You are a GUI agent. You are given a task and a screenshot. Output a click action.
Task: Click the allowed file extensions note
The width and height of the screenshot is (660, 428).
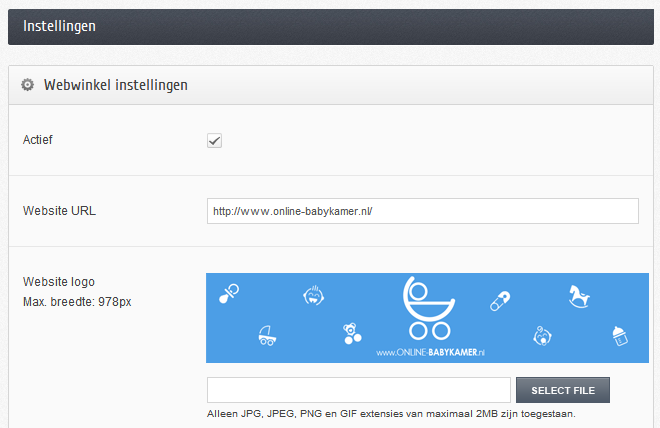(391, 414)
